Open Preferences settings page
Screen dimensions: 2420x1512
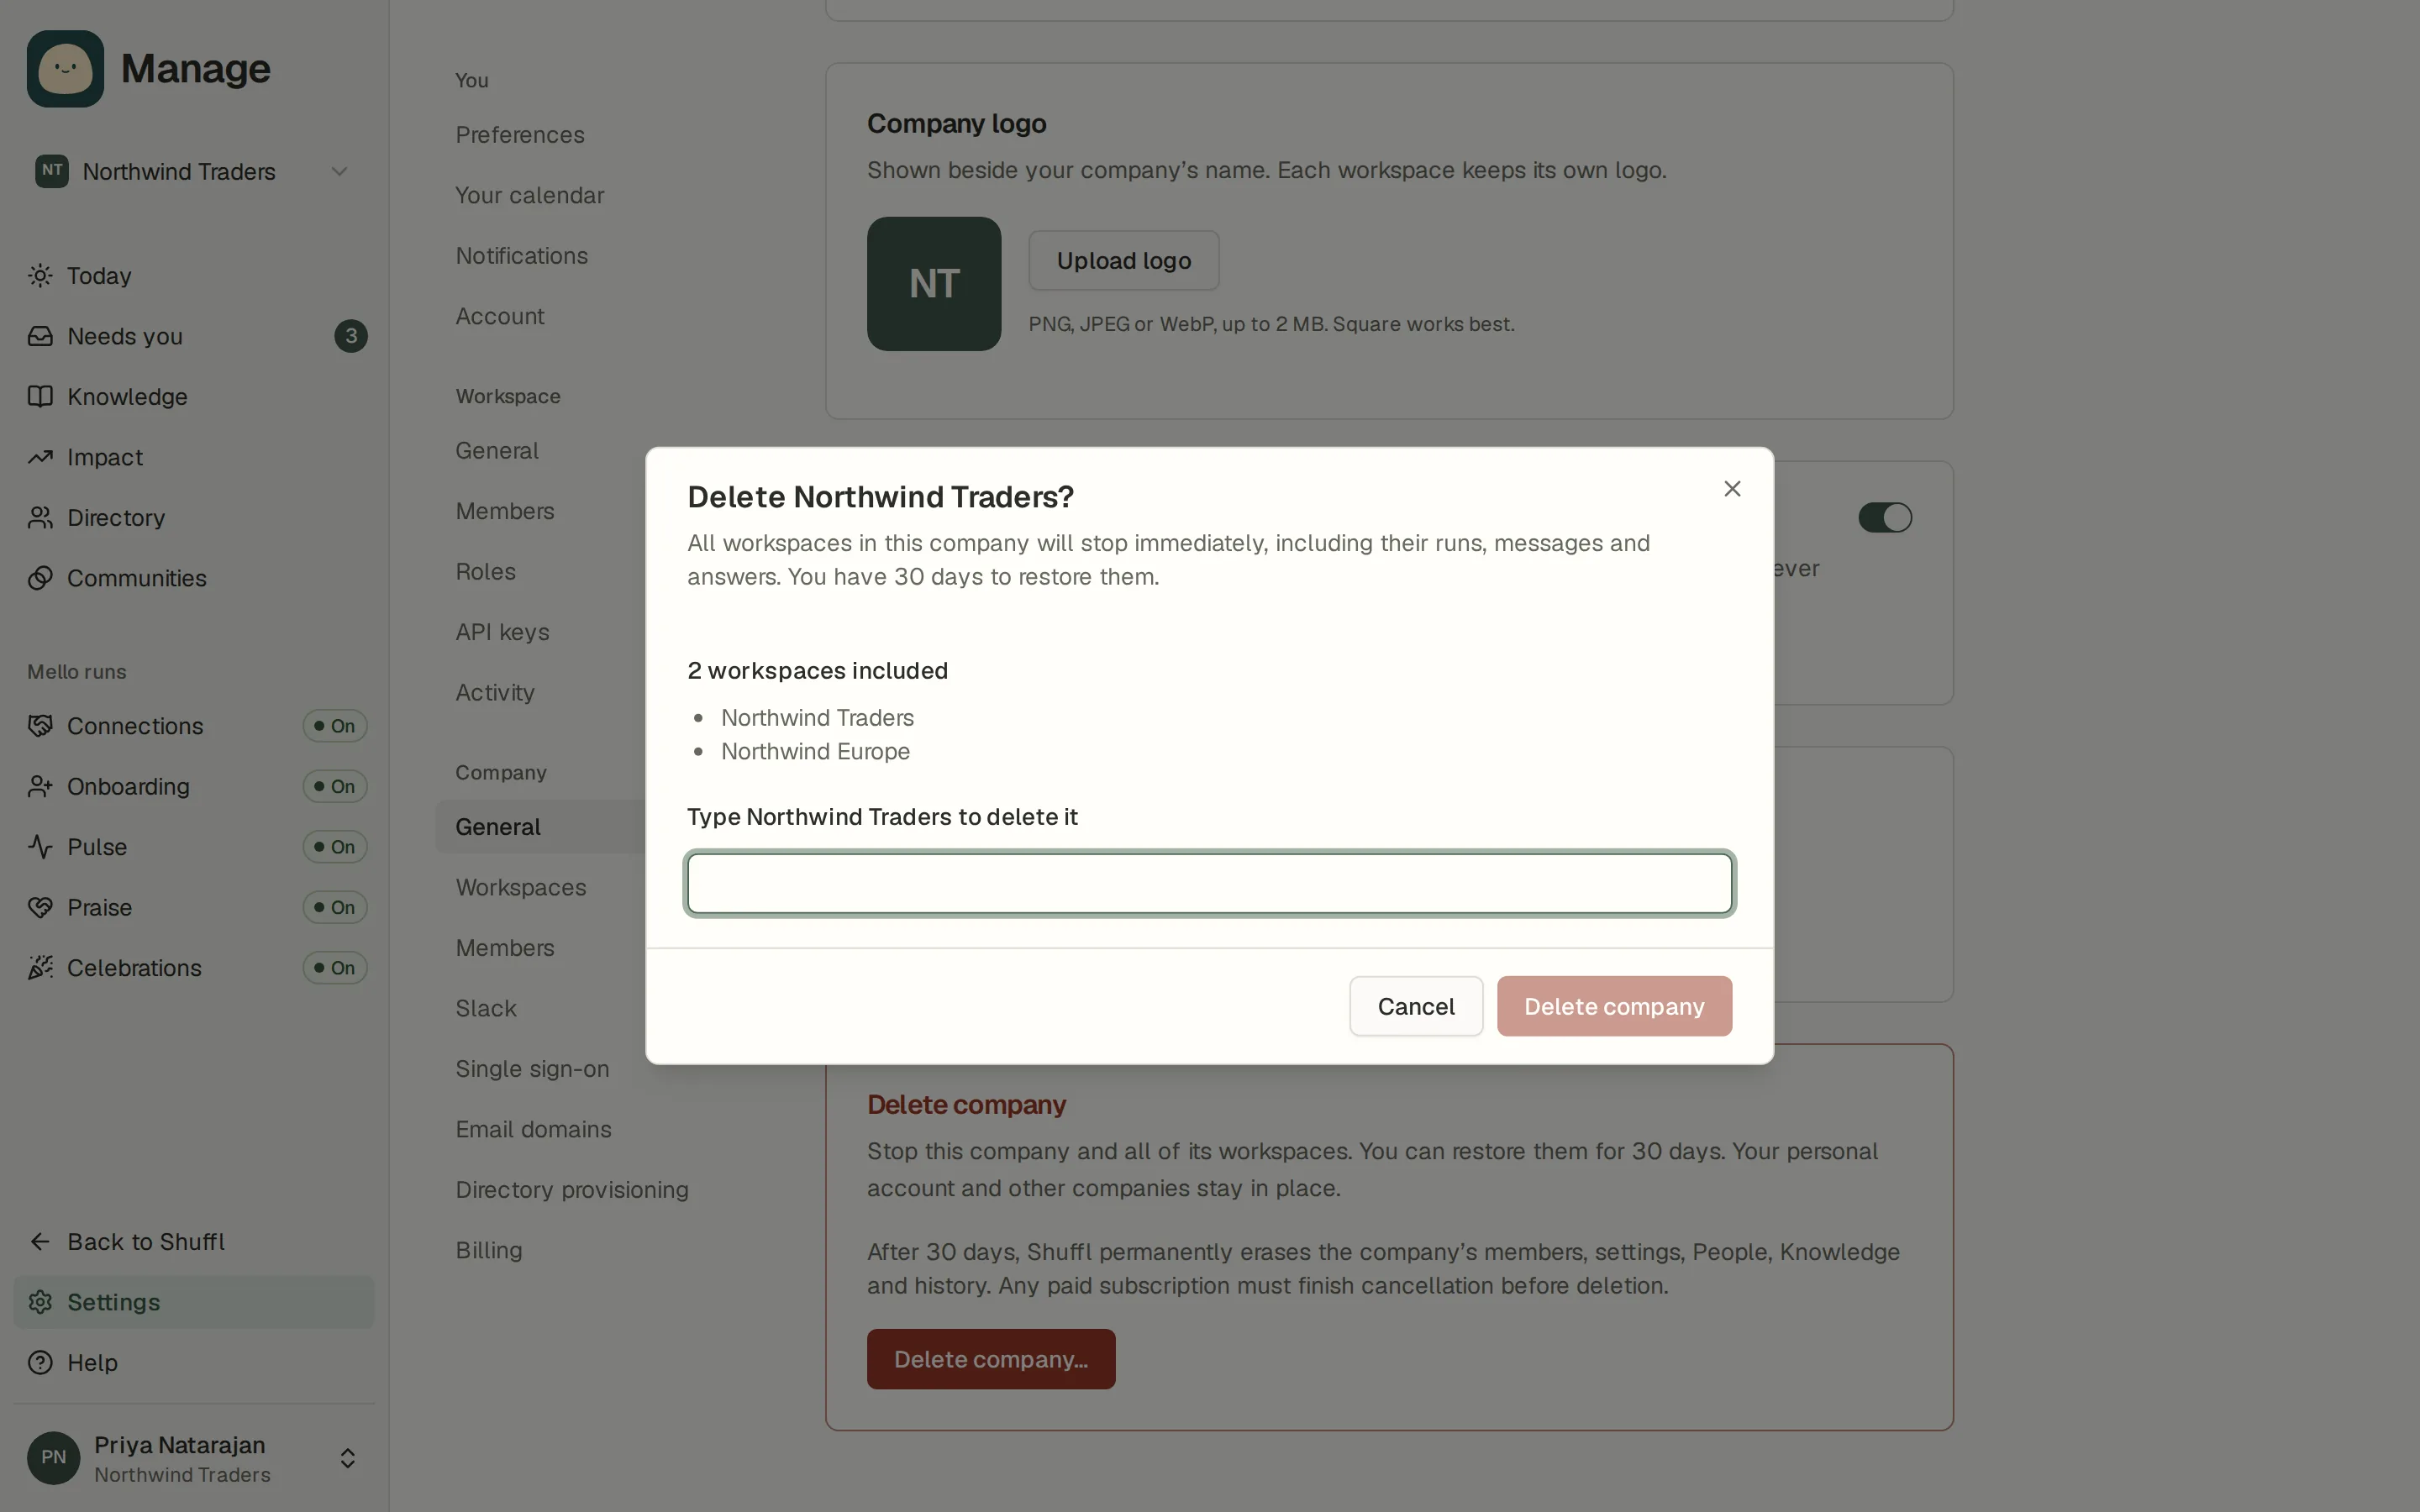click(519, 135)
